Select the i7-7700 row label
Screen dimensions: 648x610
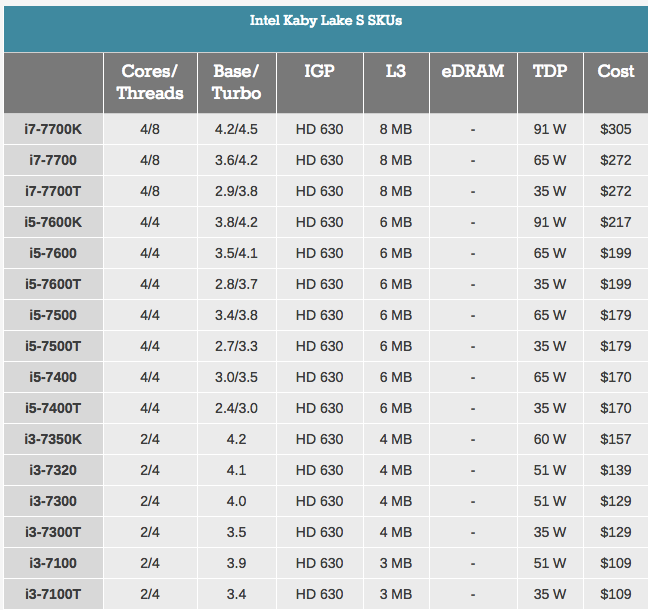coord(53,160)
